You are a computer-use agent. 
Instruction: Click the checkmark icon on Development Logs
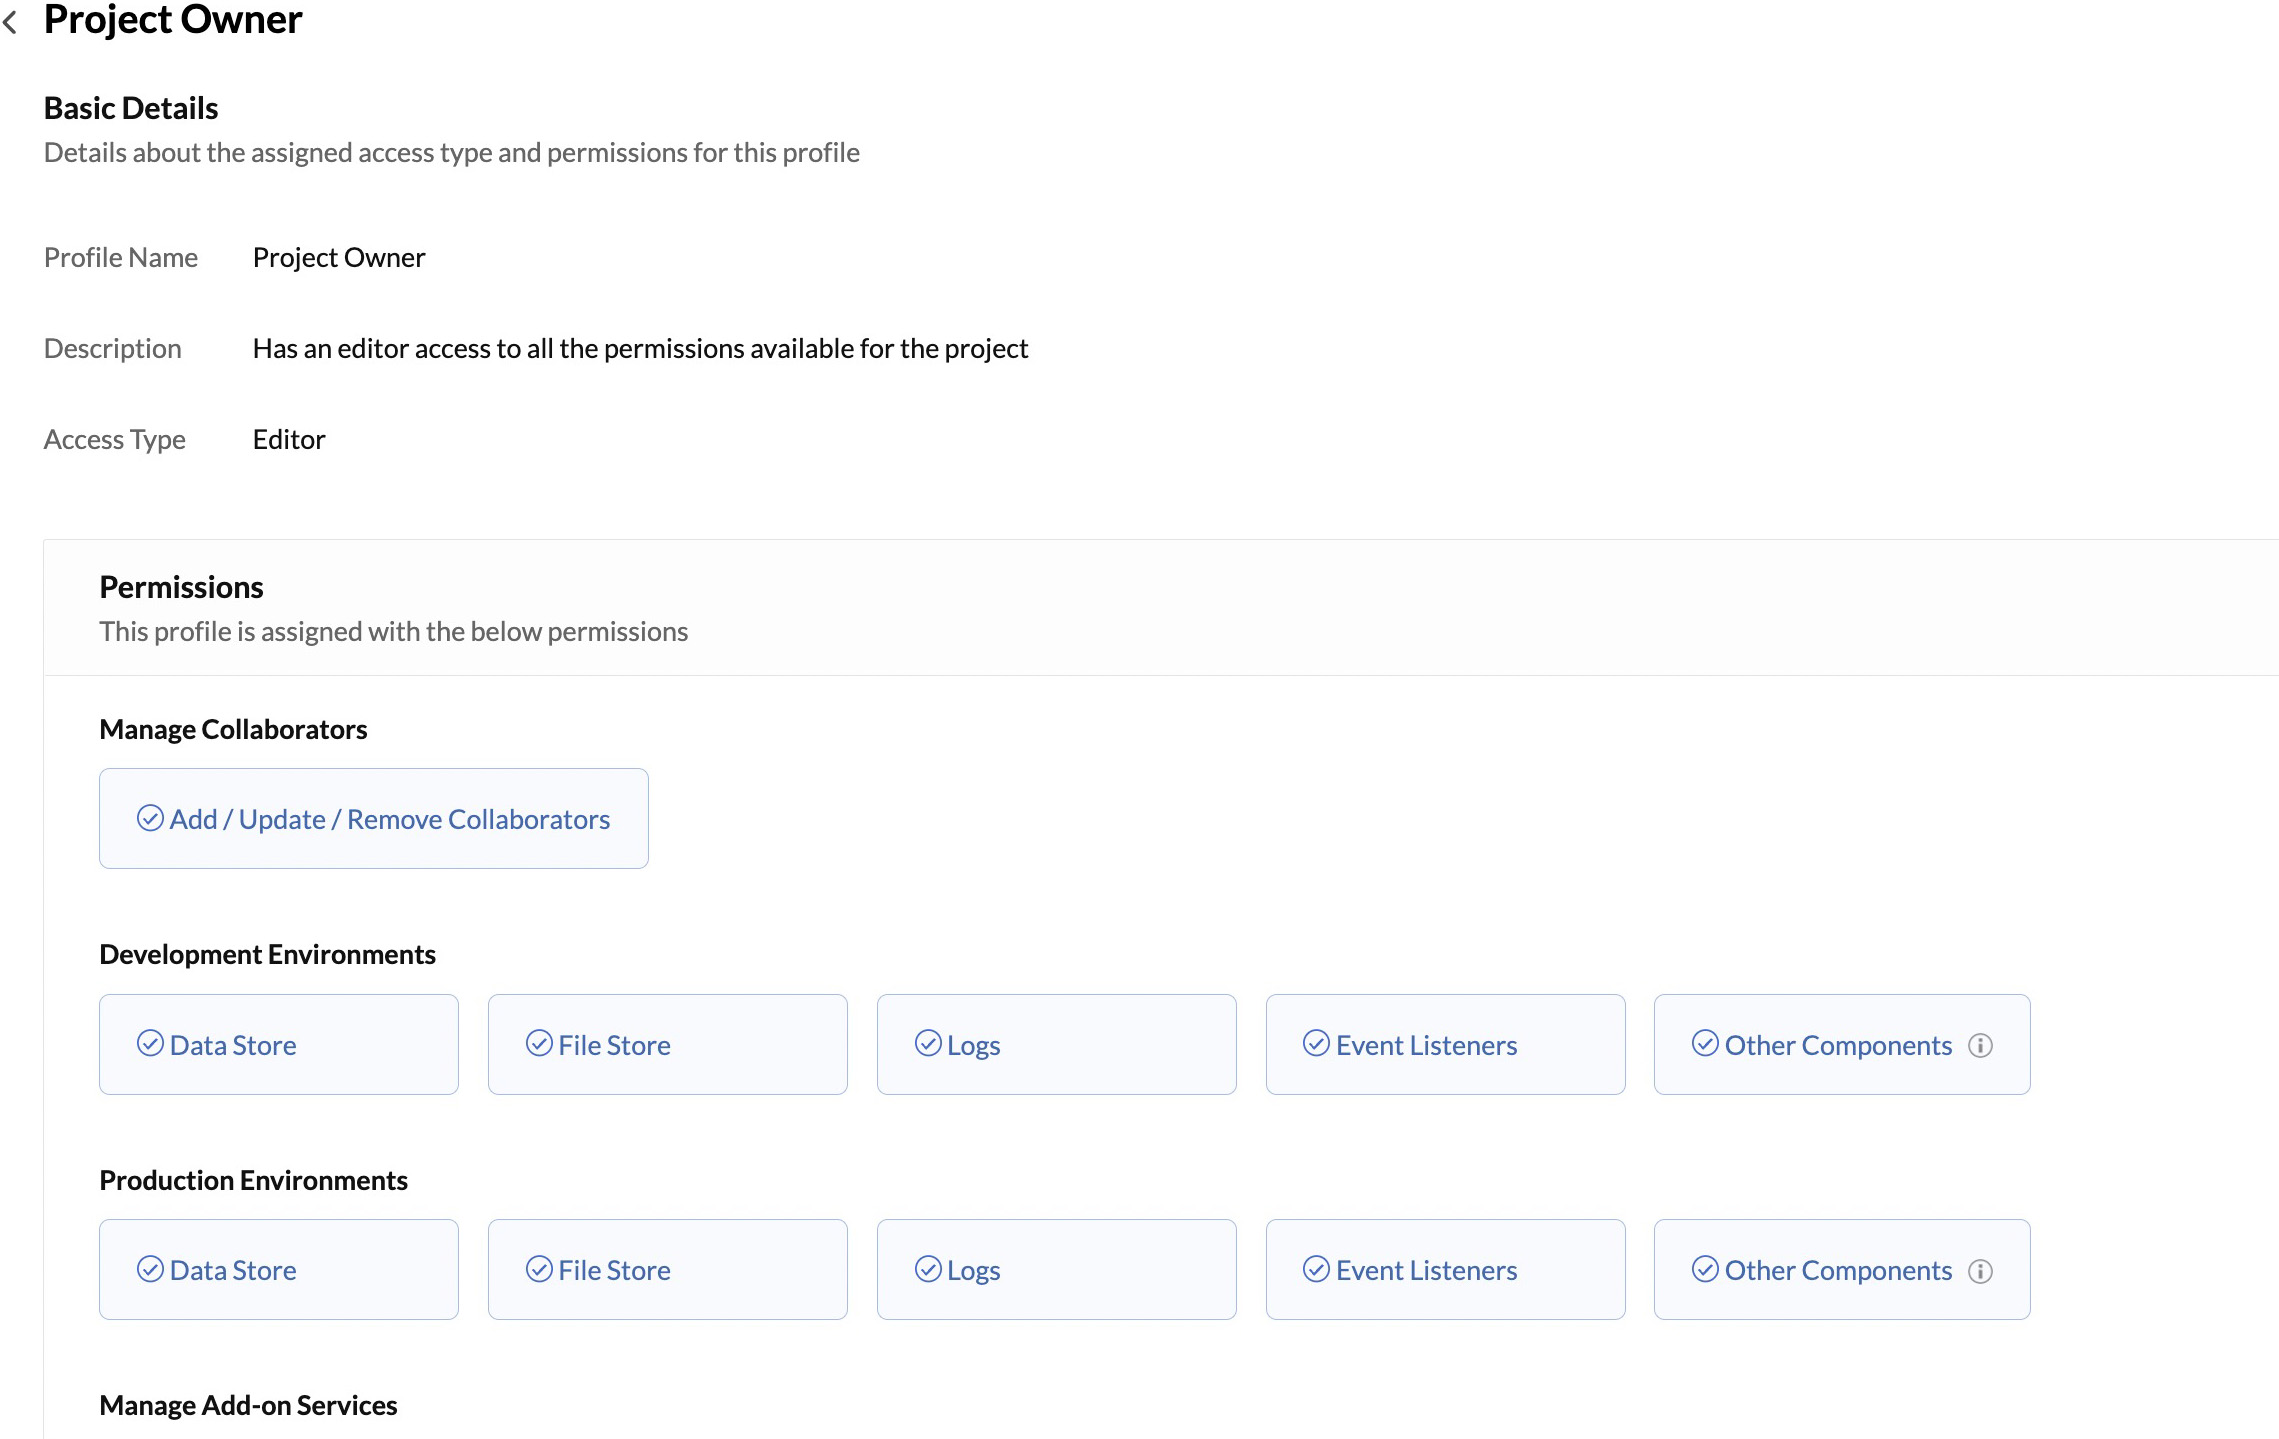[928, 1044]
